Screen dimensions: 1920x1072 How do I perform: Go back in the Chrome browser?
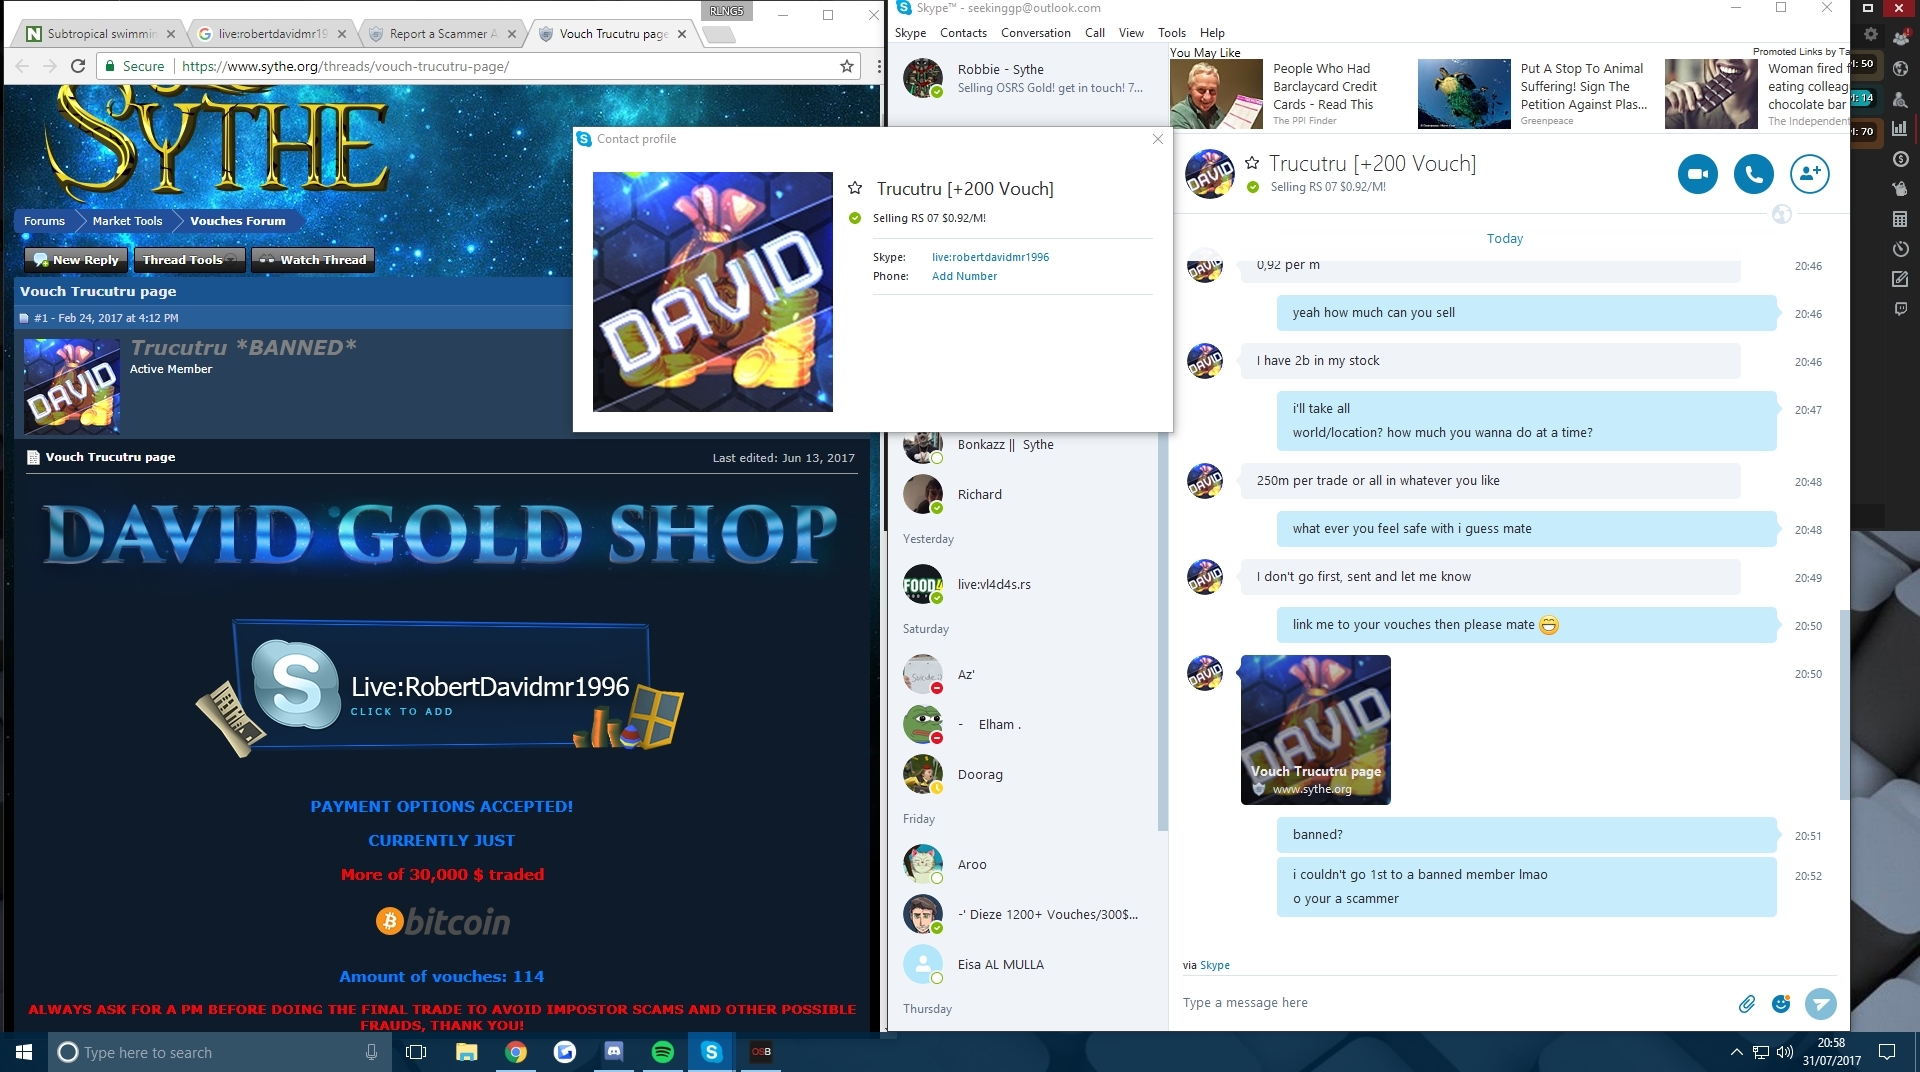pyautogui.click(x=22, y=66)
